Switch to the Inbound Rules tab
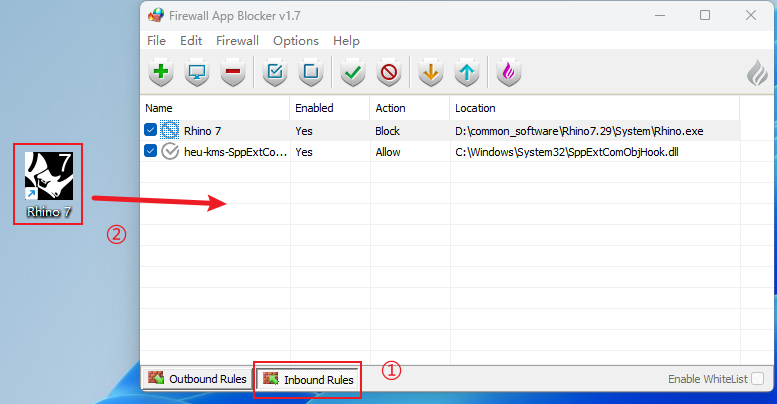777x404 pixels. (308, 379)
